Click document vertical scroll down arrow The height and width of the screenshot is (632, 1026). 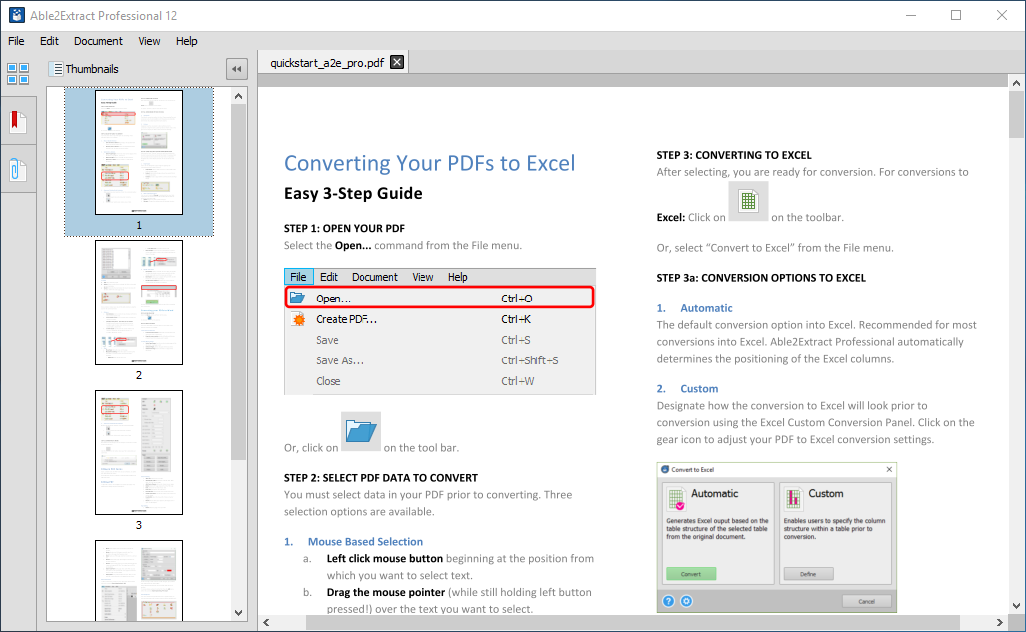tap(1016, 606)
